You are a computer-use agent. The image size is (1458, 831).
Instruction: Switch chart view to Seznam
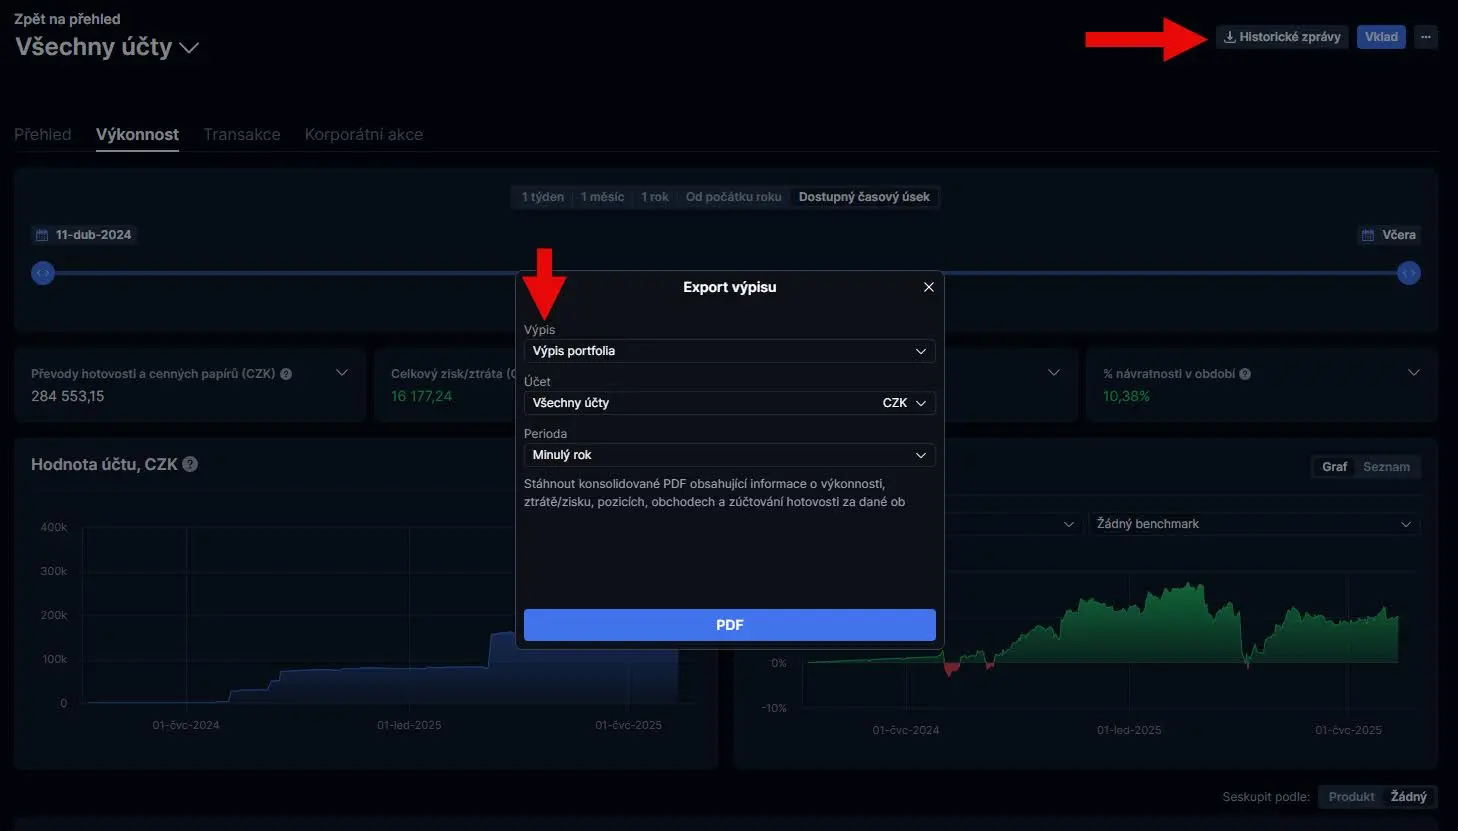(x=1386, y=467)
